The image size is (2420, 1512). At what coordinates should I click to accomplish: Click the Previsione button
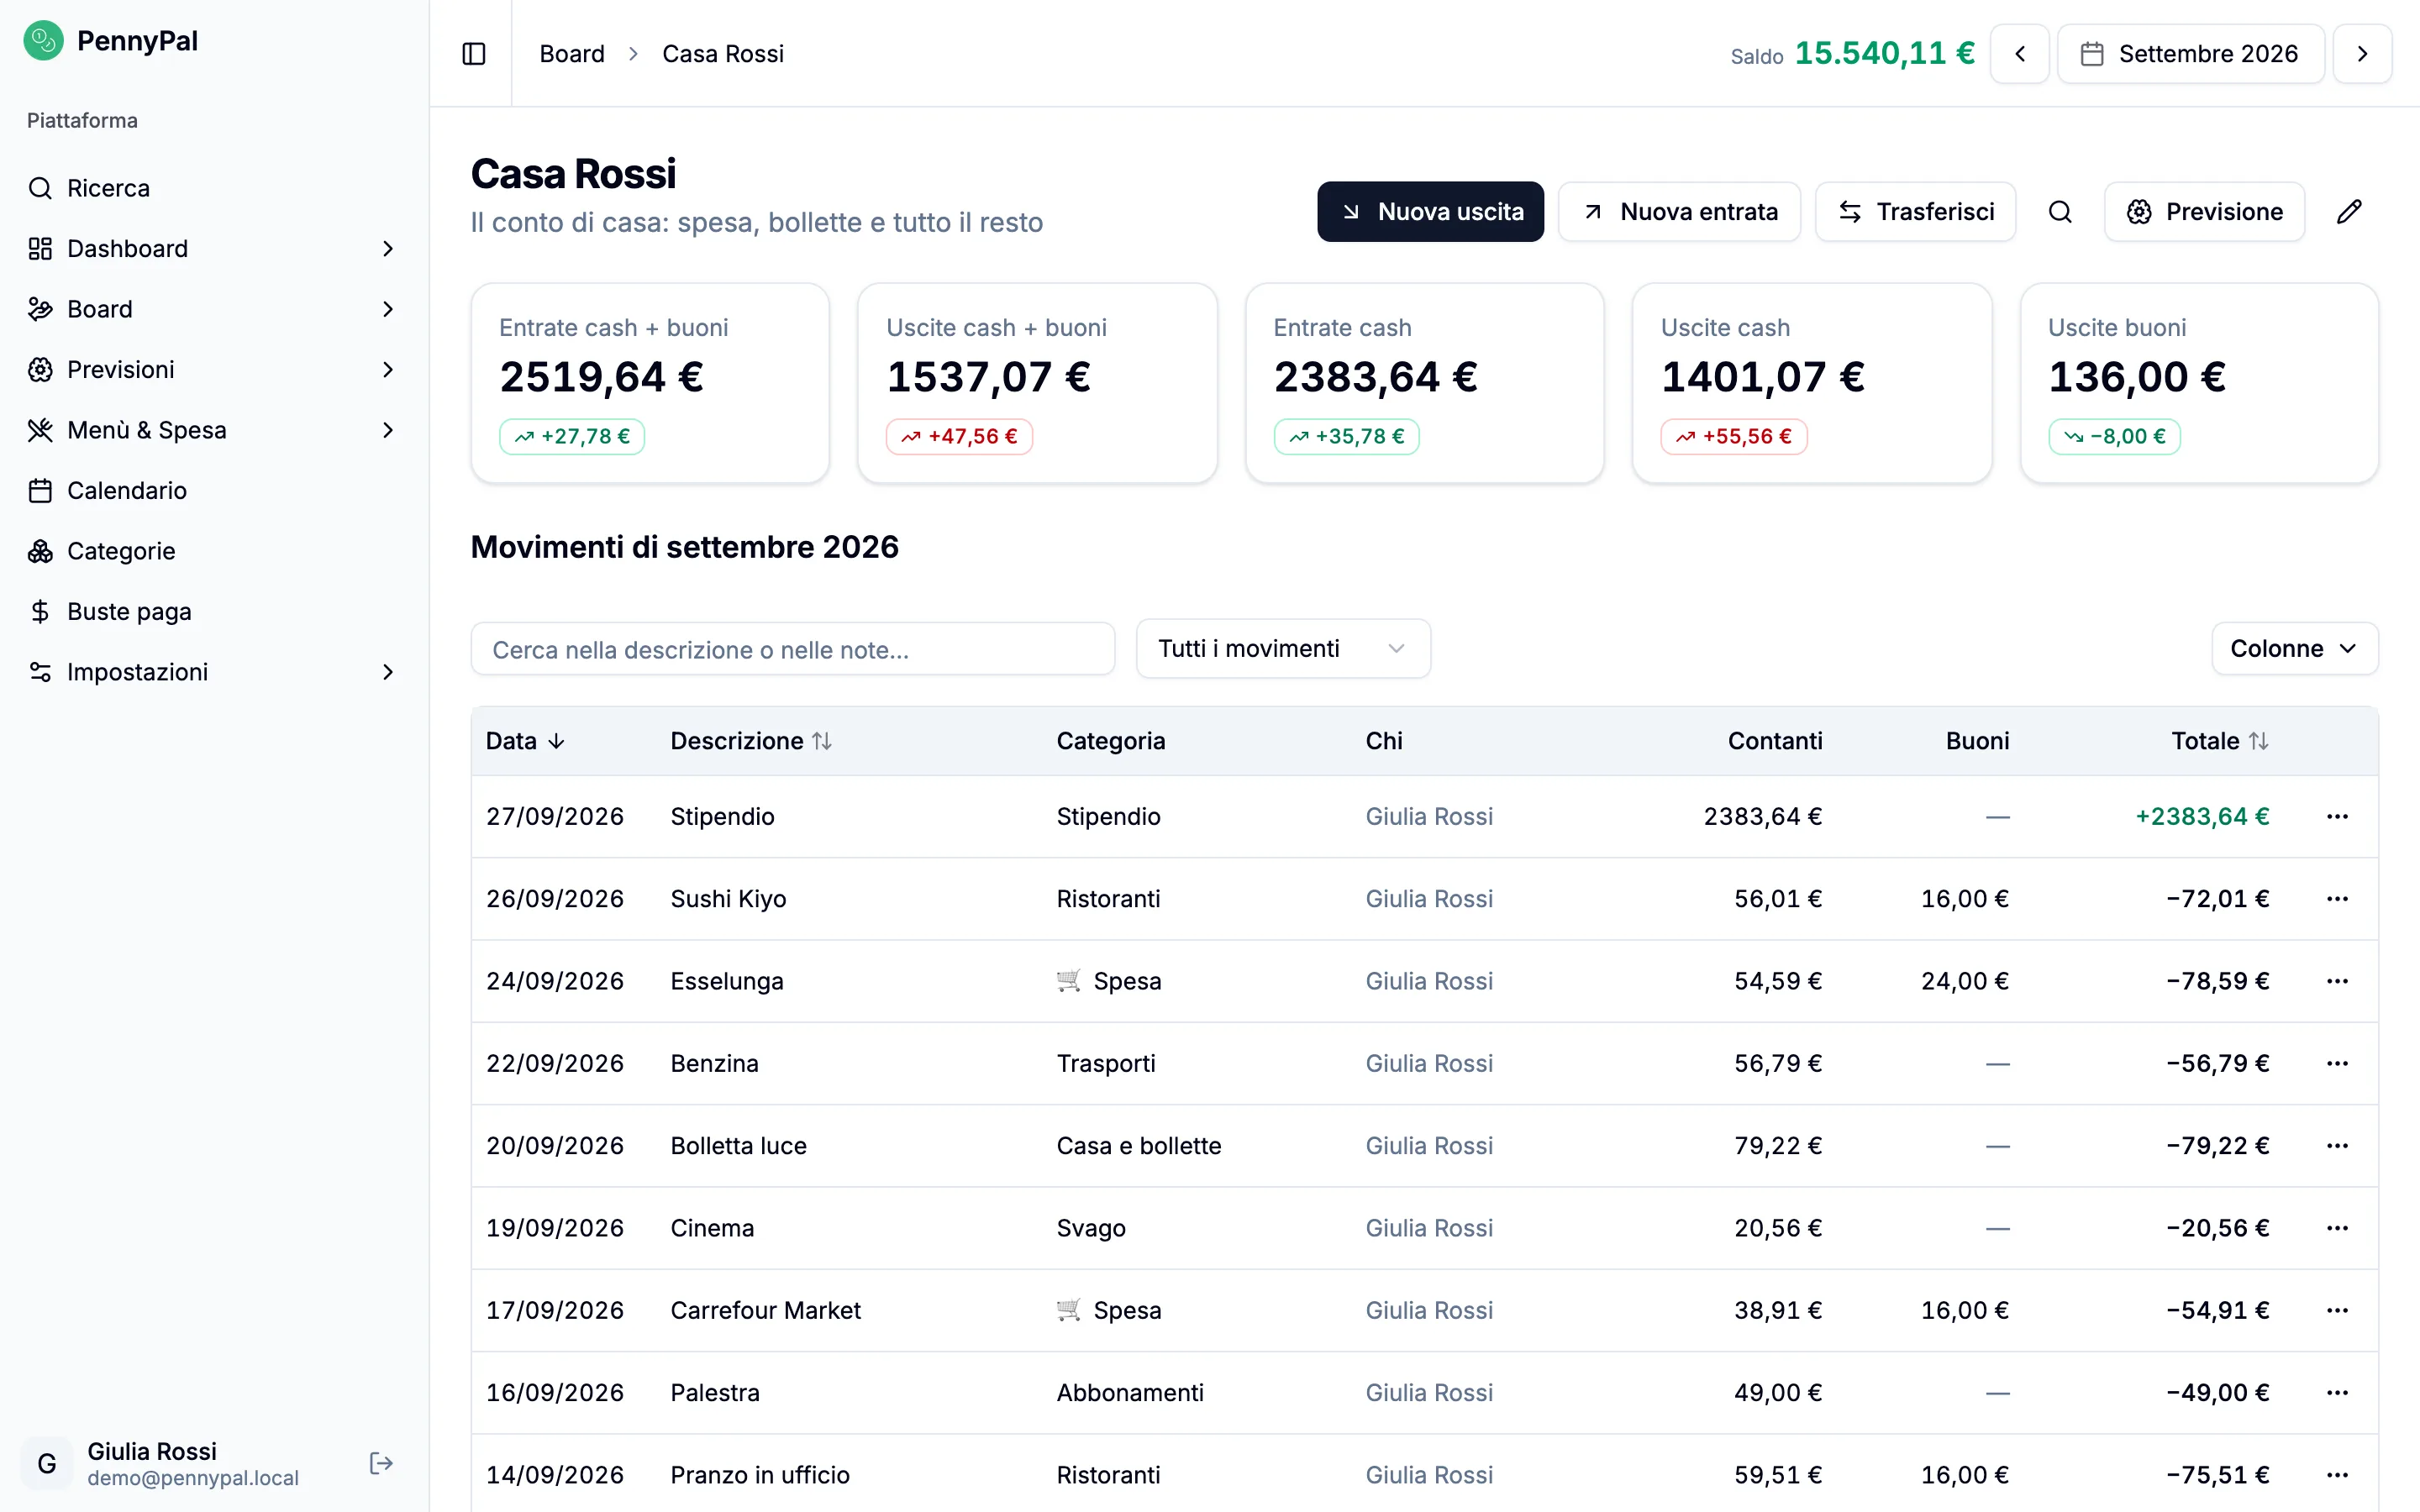[x=2204, y=212]
